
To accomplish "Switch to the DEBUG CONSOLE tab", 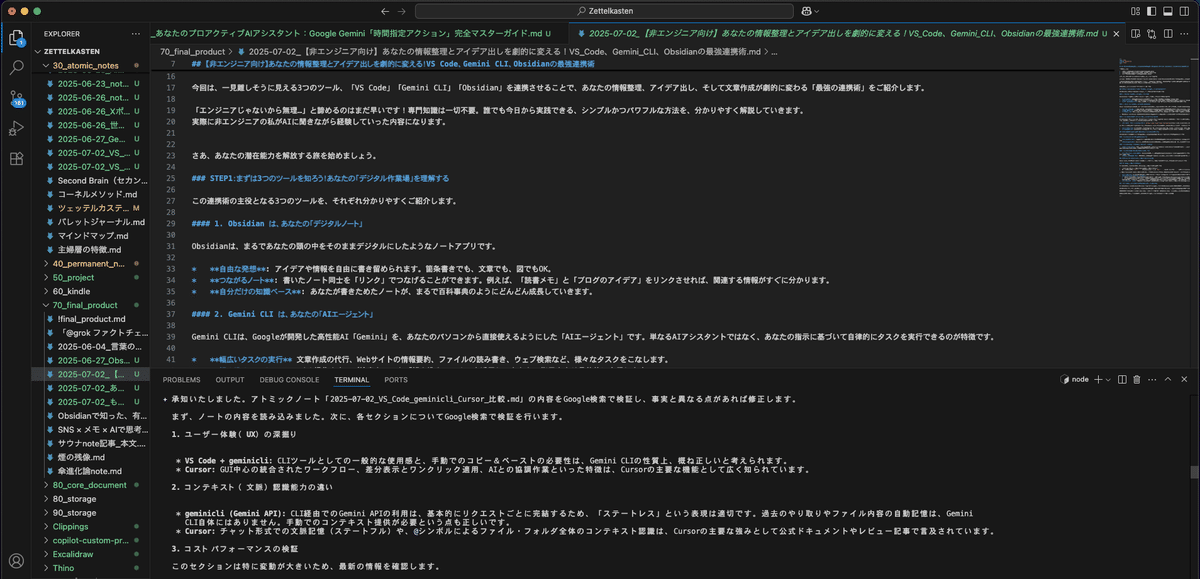I will pos(289,379).
